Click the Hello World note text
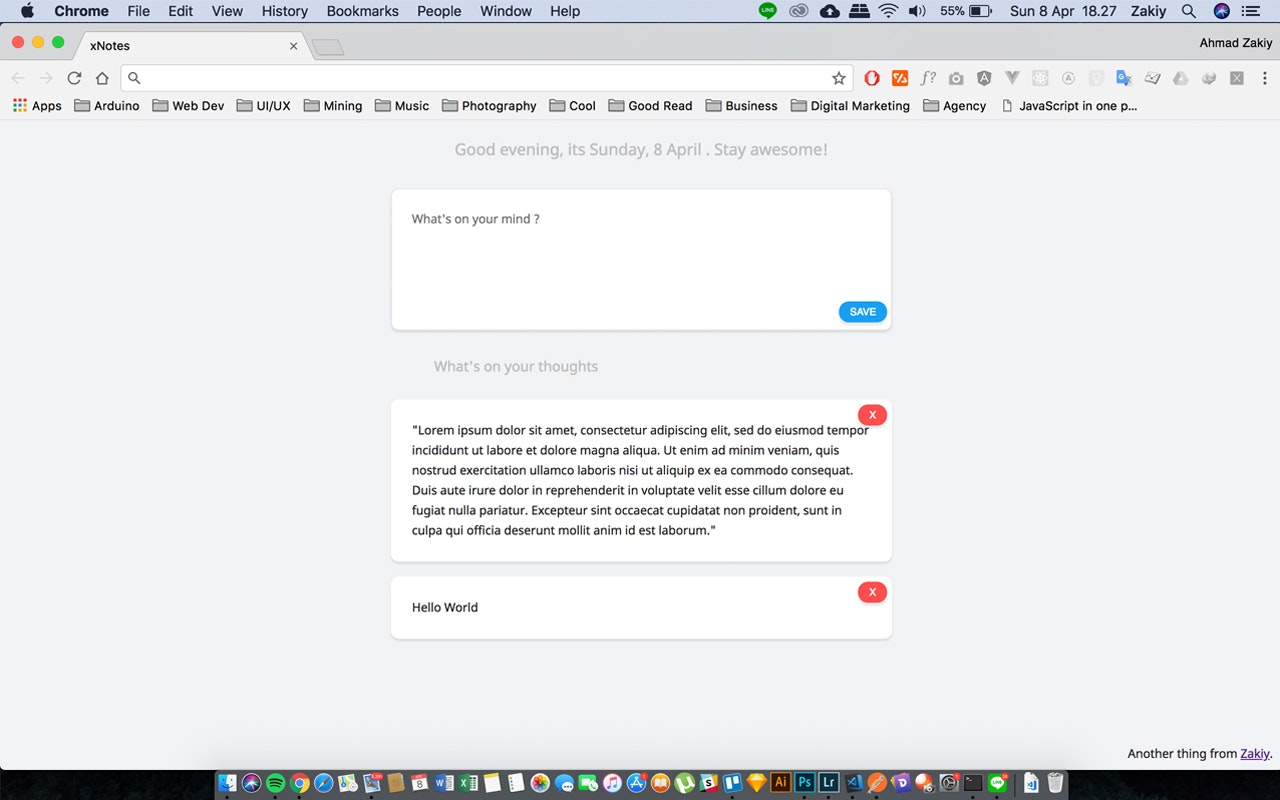Screen dimensions: 1280x800 pos(445,607)
